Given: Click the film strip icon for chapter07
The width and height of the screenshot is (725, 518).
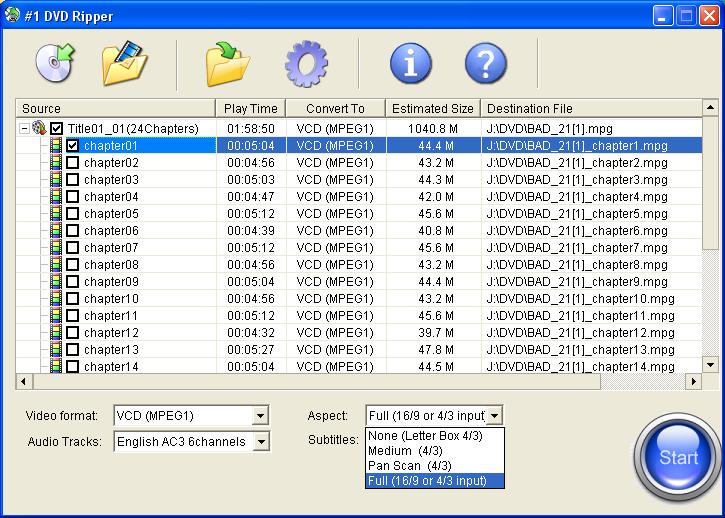Looking at the screenshot, I should pos(55,247).
